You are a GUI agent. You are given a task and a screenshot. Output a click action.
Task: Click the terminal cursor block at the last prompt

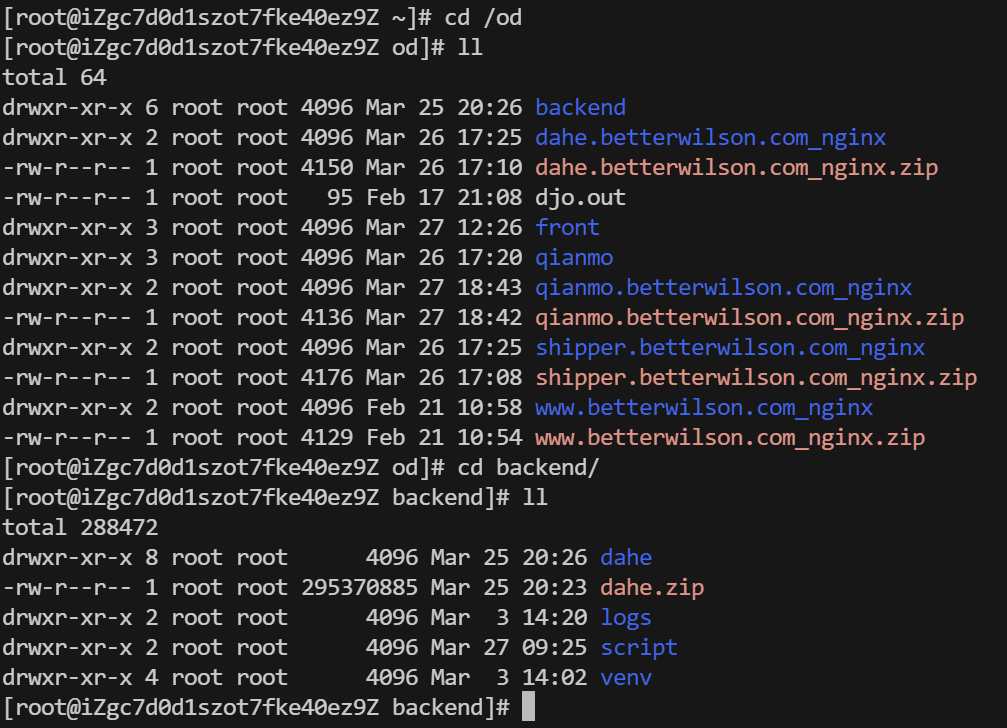click(x=529, y=707)
